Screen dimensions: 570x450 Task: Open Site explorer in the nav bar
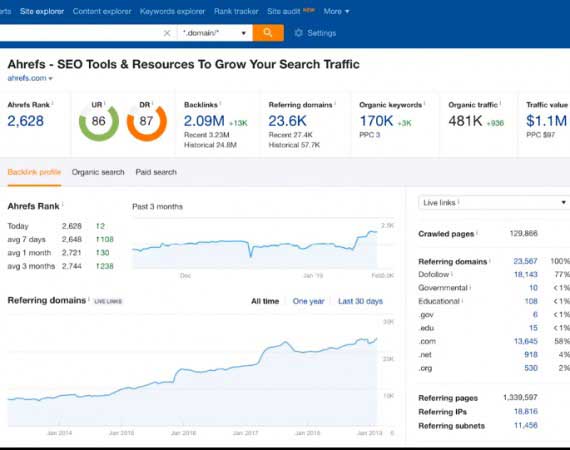click(x=42, y=11)
